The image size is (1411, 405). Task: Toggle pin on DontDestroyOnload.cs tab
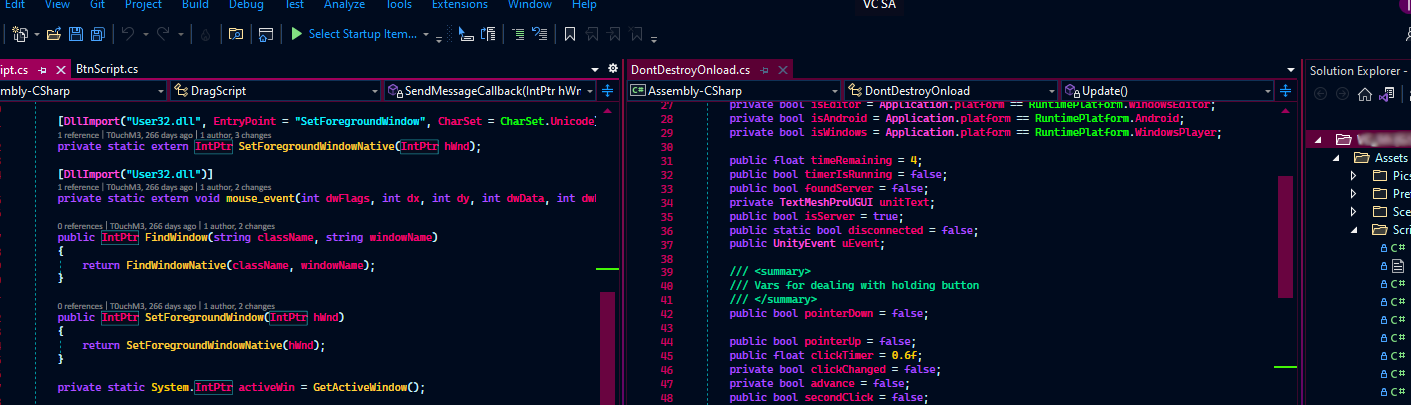point(766,70)
